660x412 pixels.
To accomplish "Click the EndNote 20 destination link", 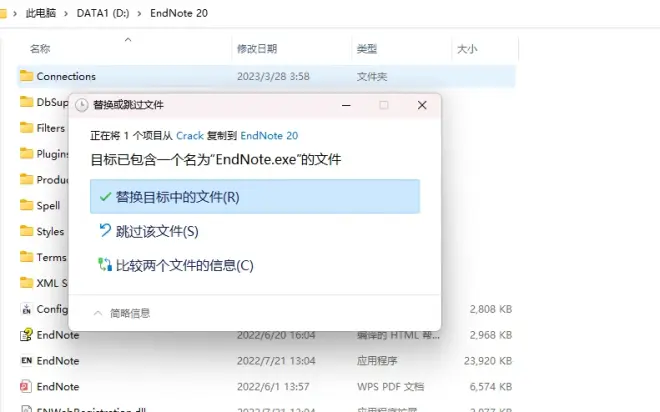I will [269, 136].
